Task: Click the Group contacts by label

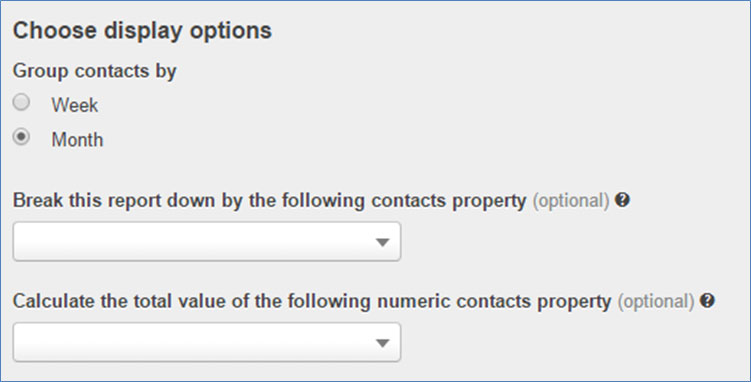Action: pyautogui.click(x=95, y=71)
